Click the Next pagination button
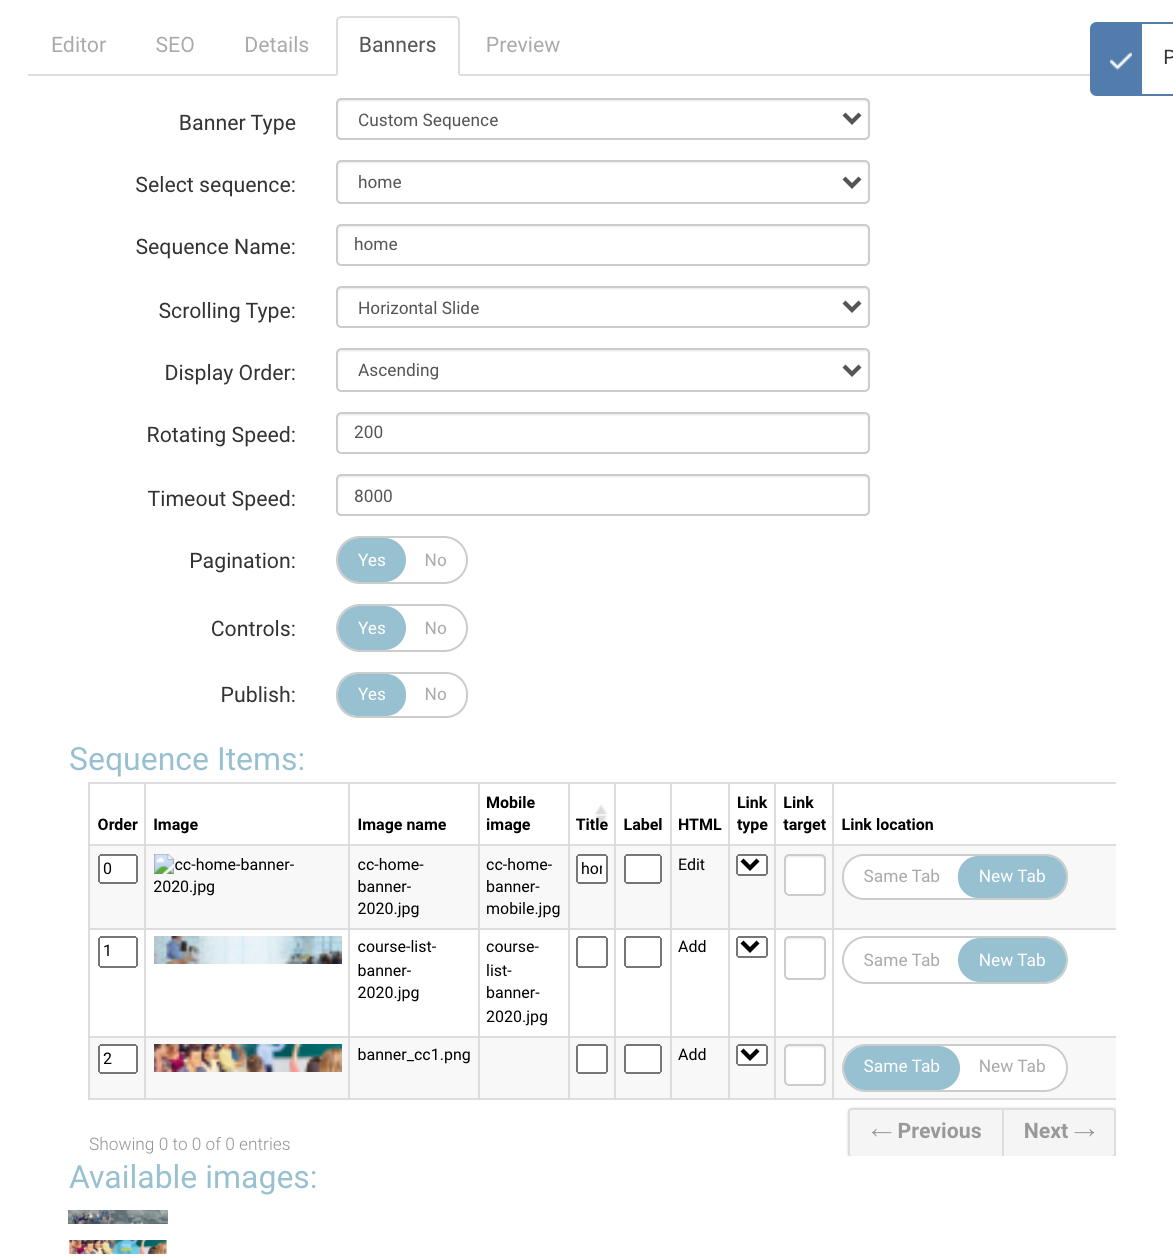 click(x=1058, y=1131)
